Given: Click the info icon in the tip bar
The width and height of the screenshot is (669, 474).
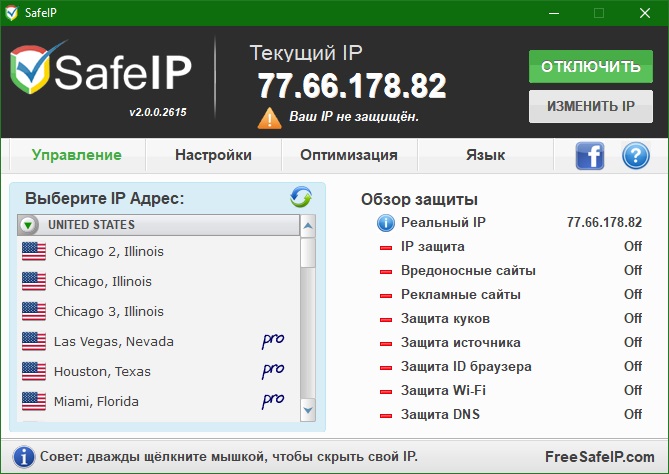Looking at the screenshot, I should 24,457.
